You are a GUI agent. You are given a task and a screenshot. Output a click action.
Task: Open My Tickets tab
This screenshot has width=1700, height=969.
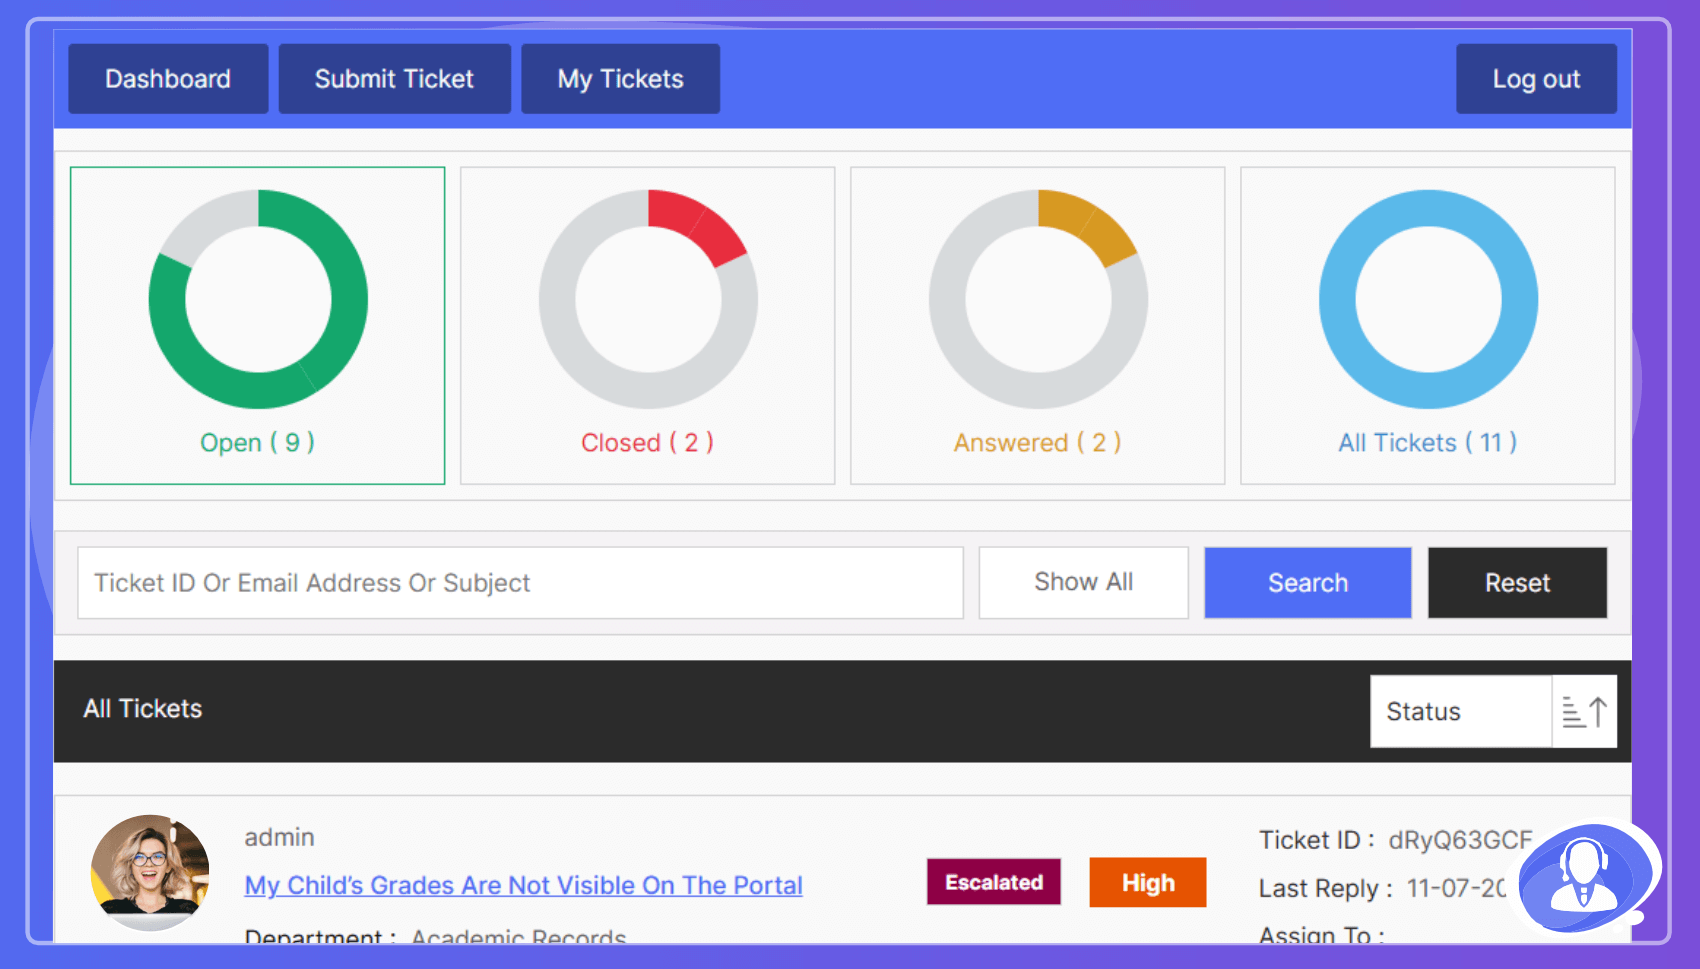pyautogui.click(x=620, y=79)
